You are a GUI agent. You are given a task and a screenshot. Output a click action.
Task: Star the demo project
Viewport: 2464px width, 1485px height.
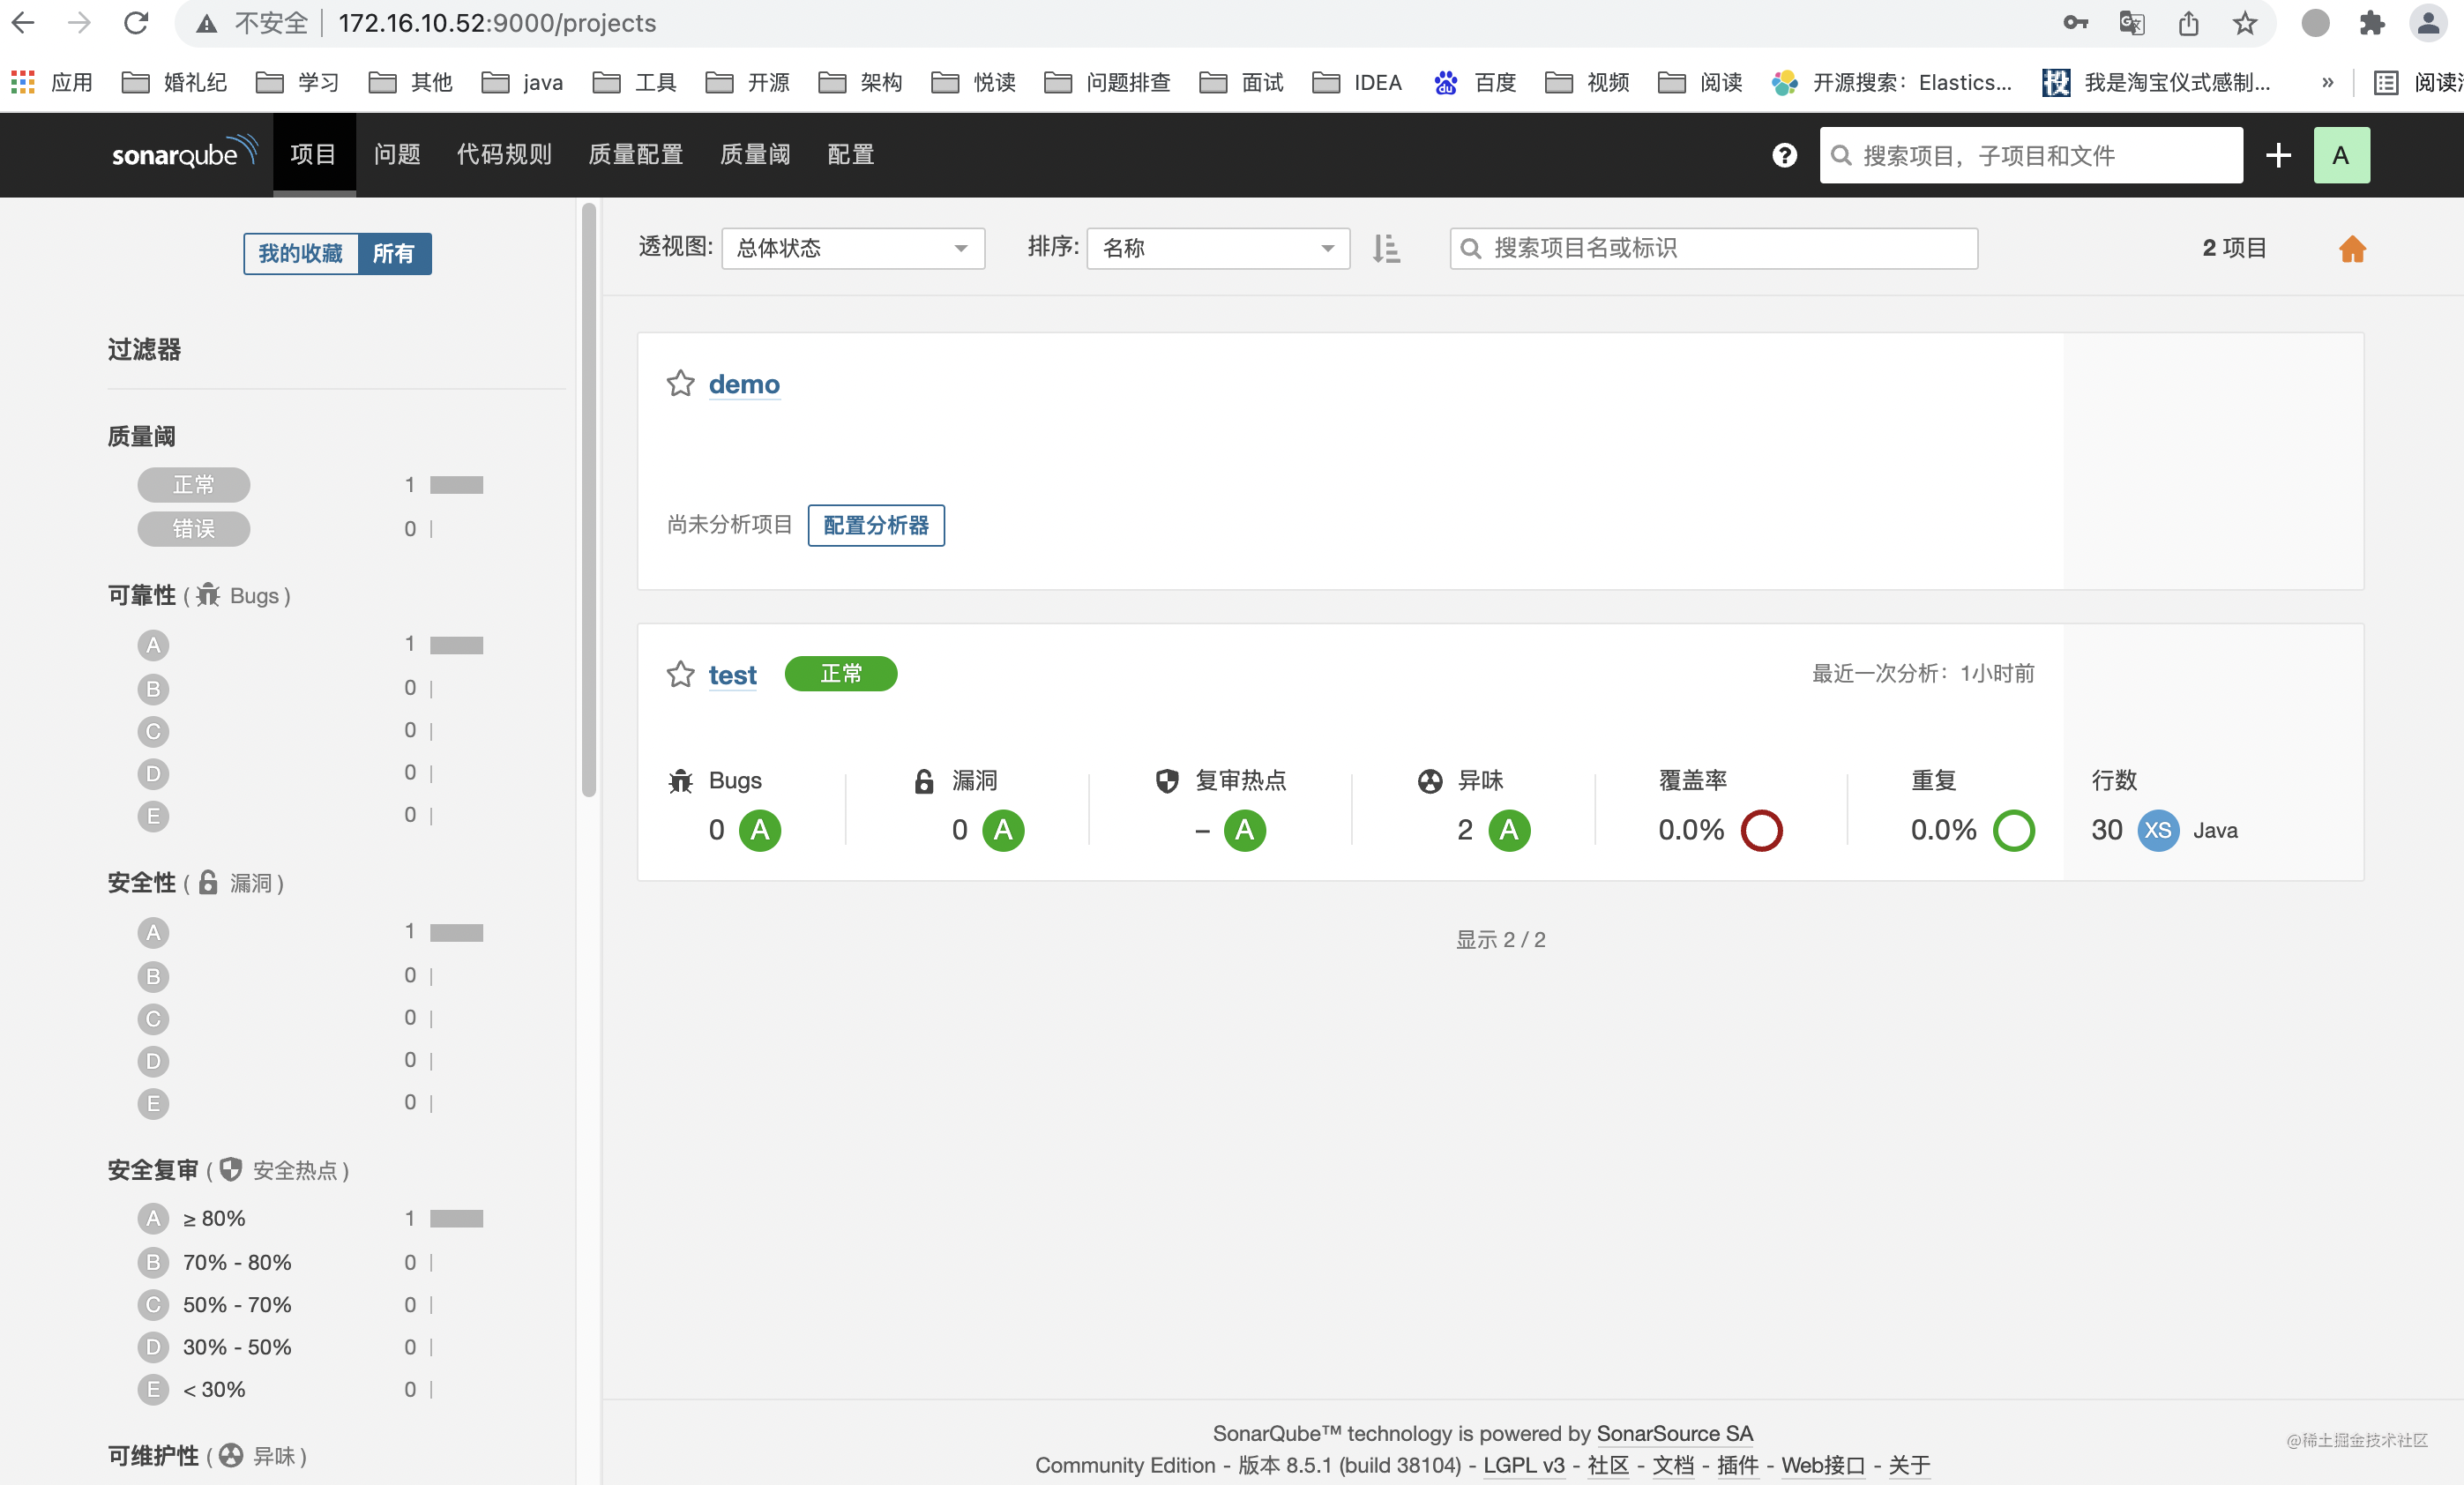click(x=680, y=384)
